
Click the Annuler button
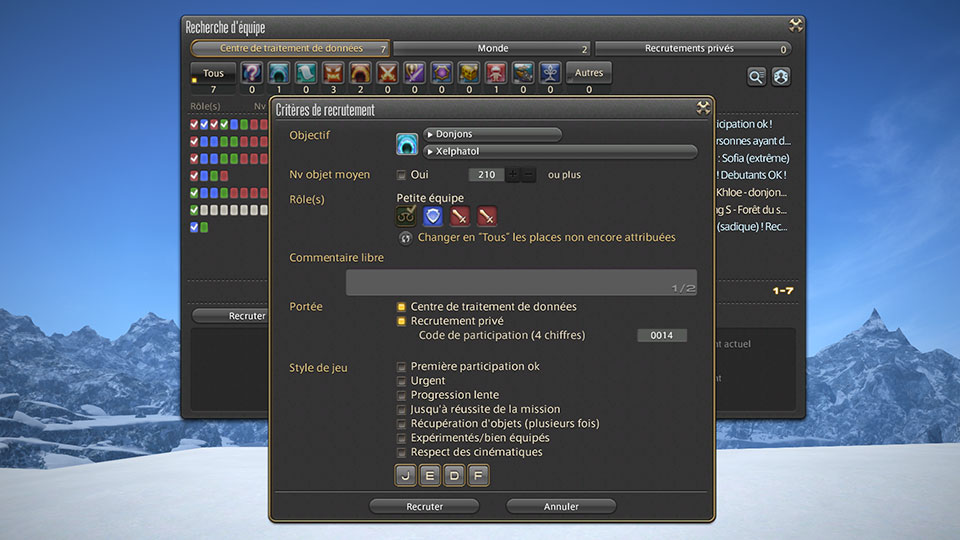pyautogui.click(x=561, y=507)
